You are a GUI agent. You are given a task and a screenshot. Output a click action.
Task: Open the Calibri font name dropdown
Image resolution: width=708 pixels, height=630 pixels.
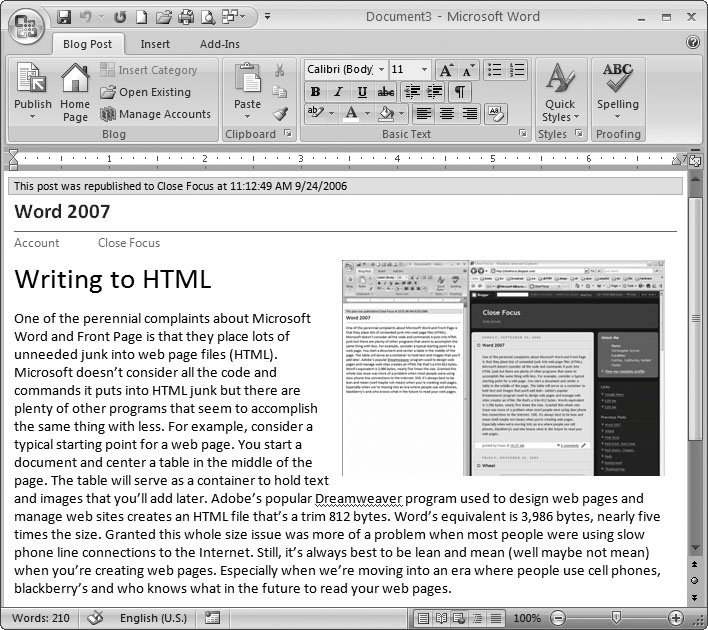click(x=380, y=70)
